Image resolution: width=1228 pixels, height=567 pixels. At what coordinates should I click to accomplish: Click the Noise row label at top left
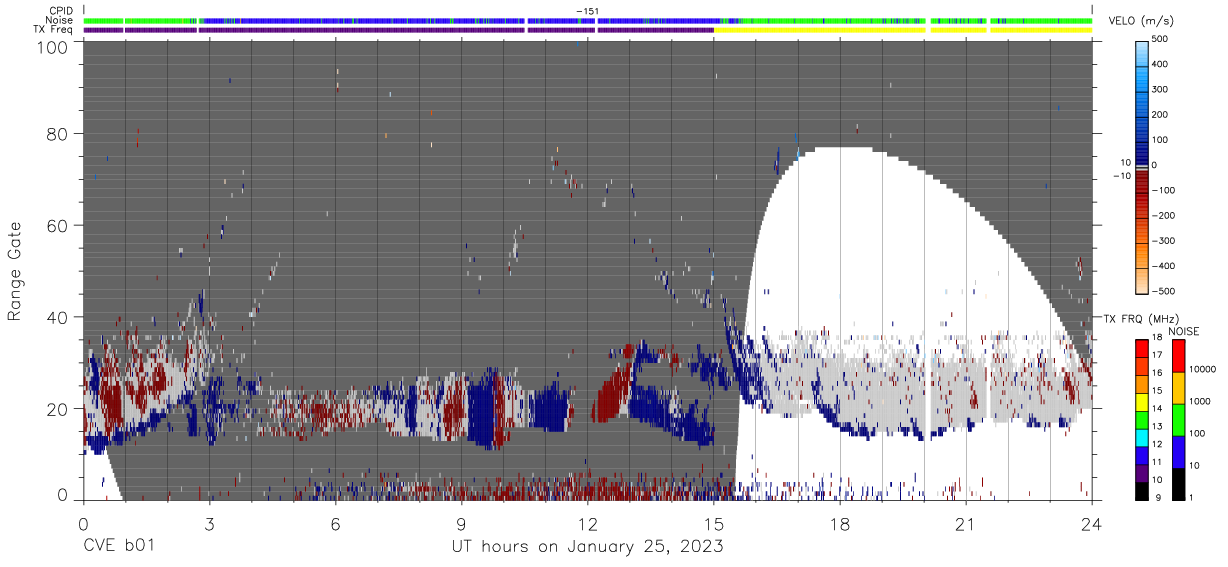[x=59, y=20]
